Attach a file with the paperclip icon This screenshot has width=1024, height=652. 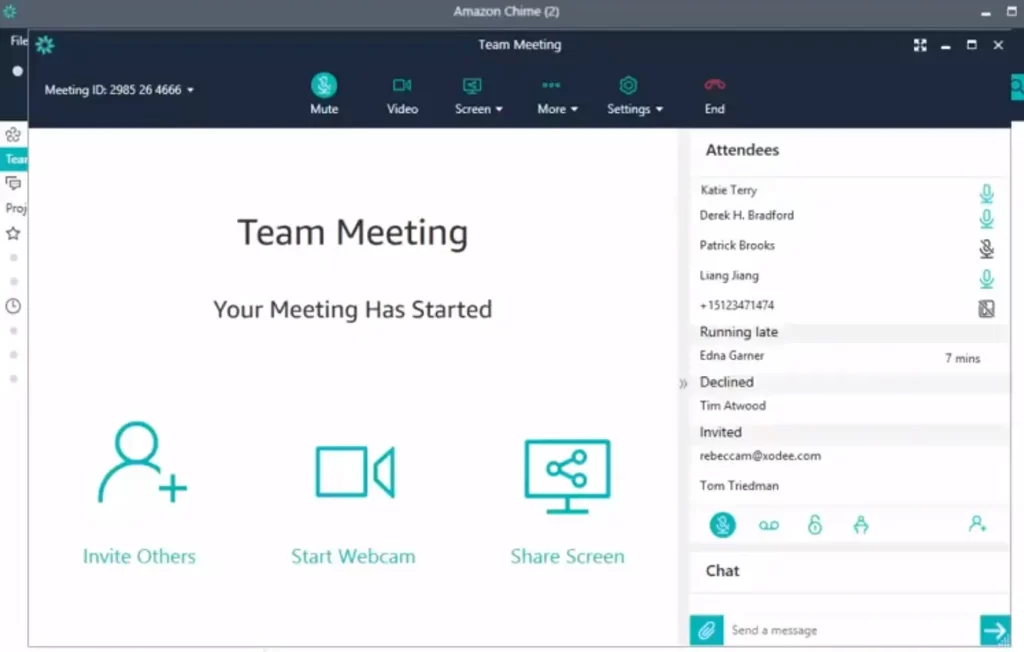tap(707, 630)
